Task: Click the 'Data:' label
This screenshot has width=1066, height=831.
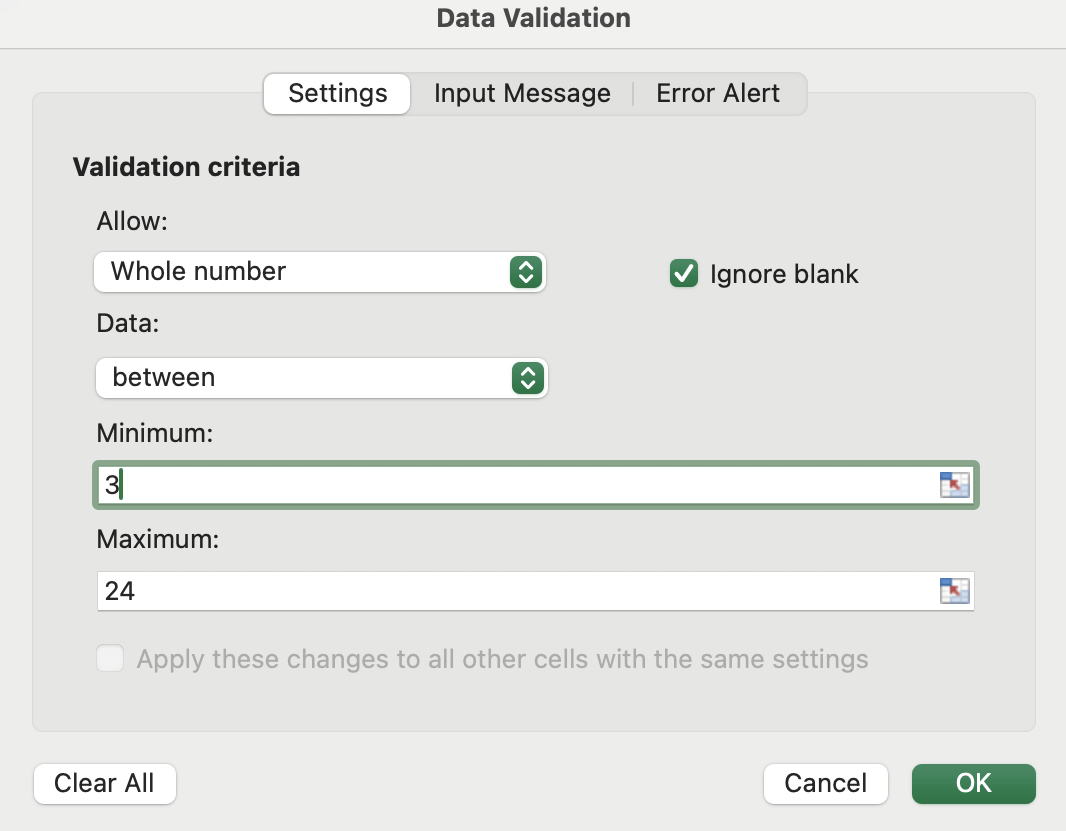Action: (128, 323)
